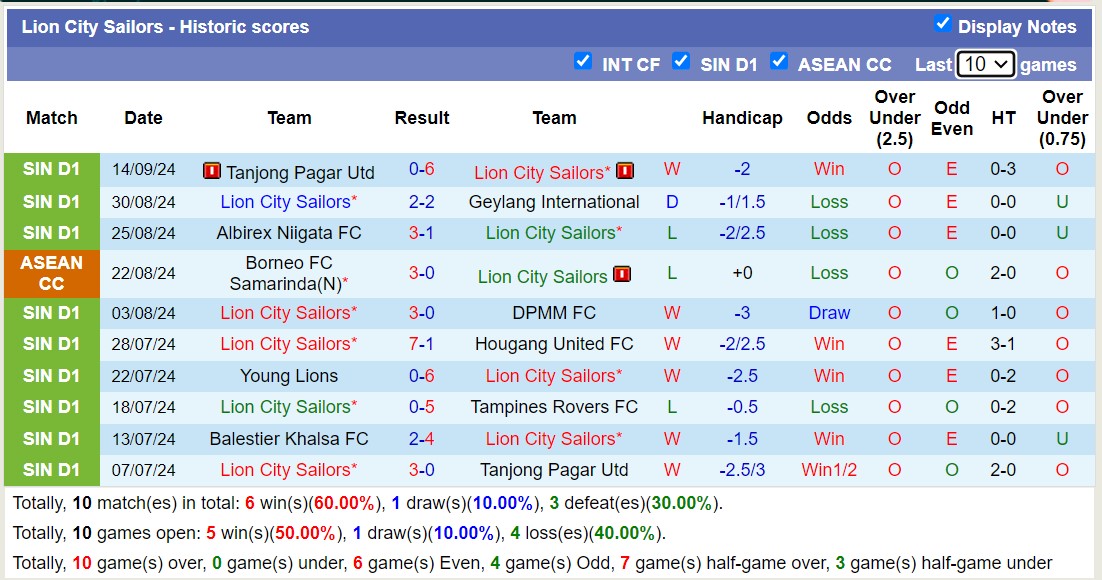Viewport: 1102px width, 580px height.
Task: Uncheck the INT CF filter
Action: click(583, 61)
